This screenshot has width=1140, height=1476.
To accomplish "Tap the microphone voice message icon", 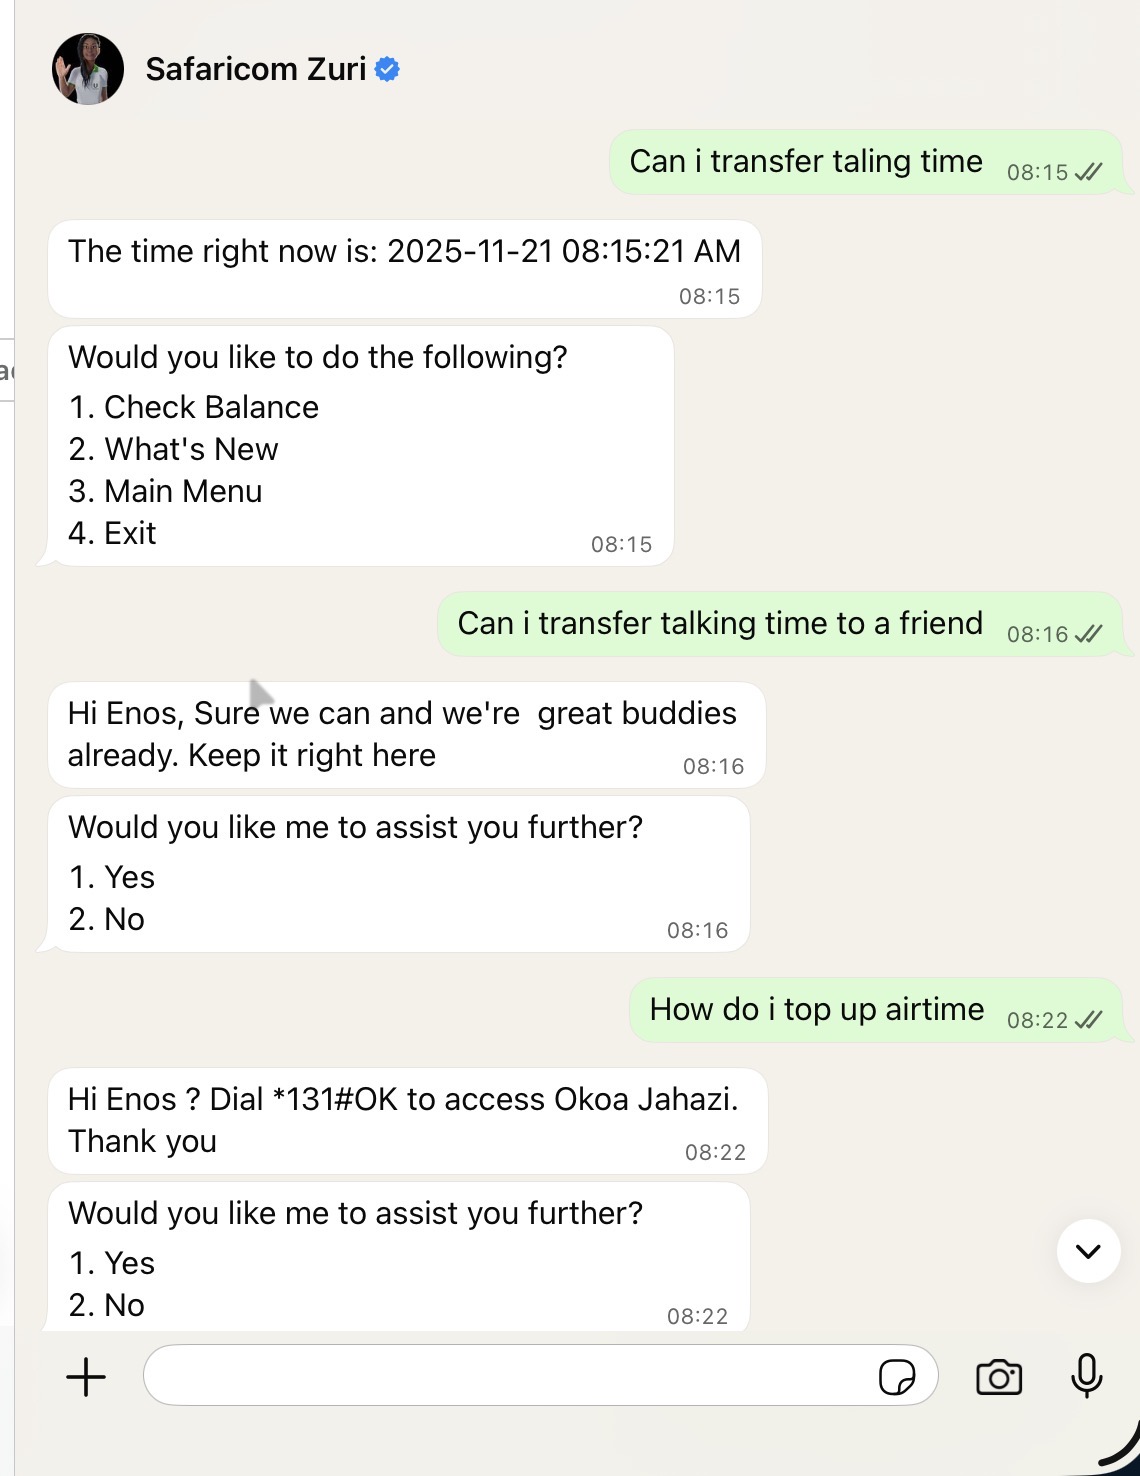I will [x=1086, y=1376].
